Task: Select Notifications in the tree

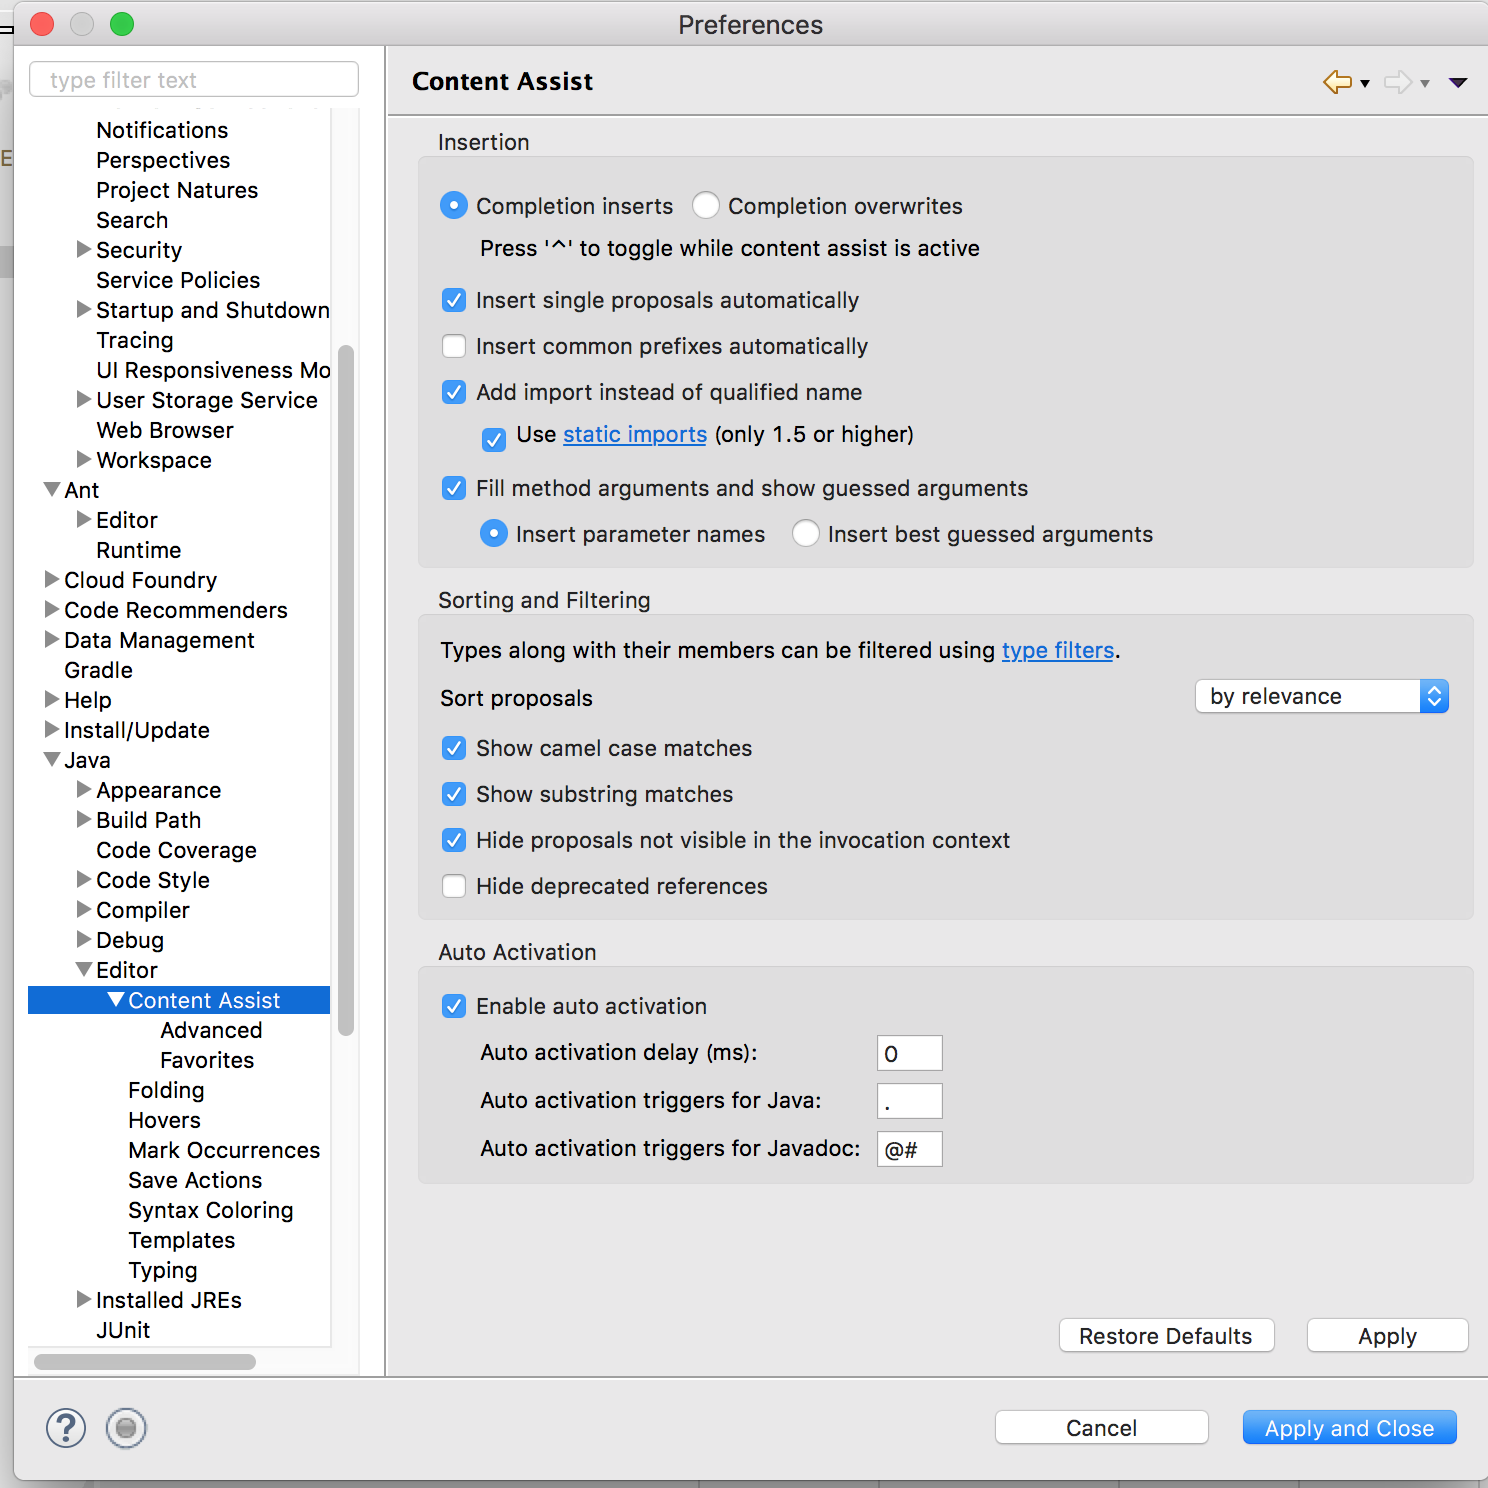Action: (162, 130)
